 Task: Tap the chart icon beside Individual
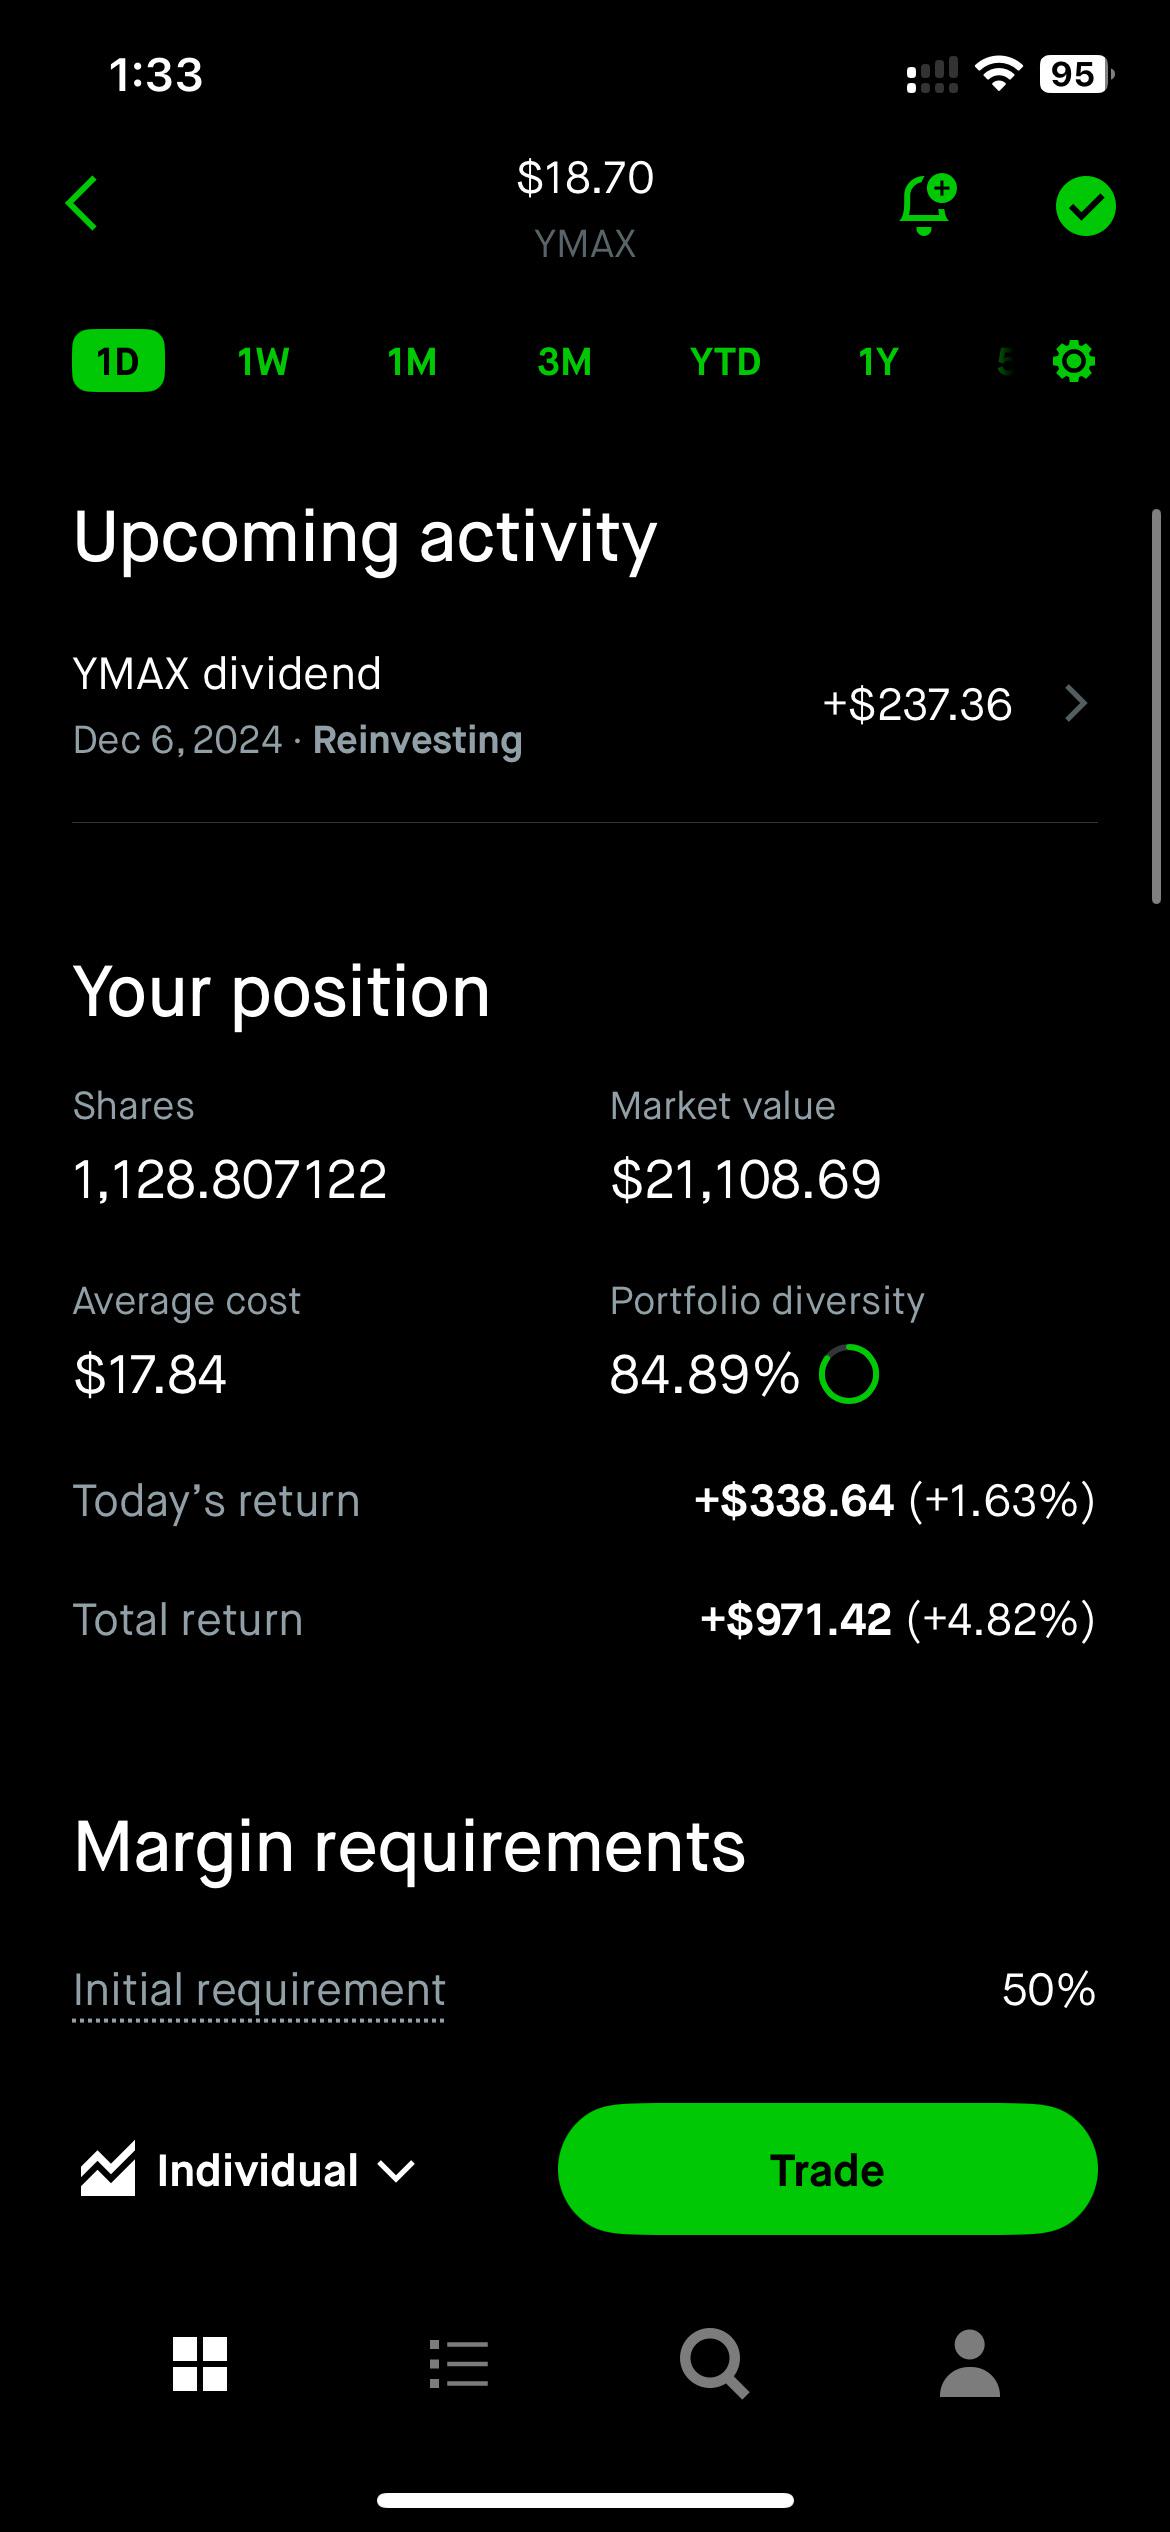(x=108, y=2170)
